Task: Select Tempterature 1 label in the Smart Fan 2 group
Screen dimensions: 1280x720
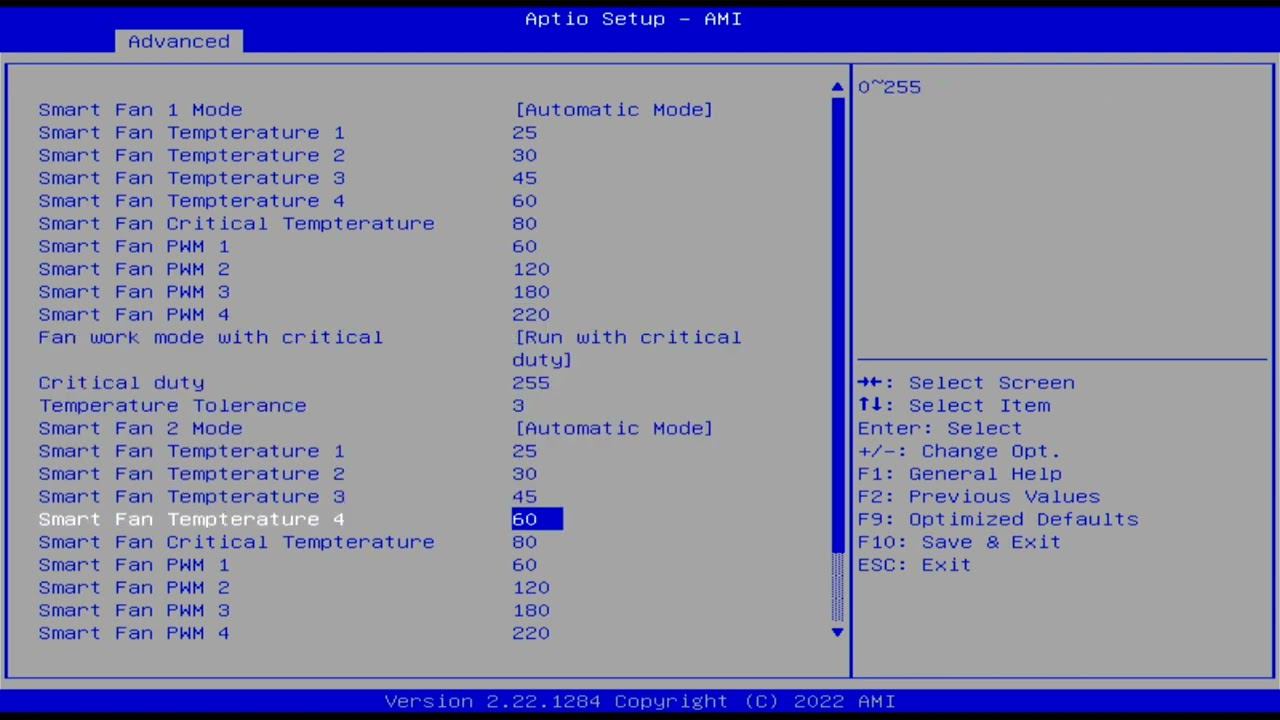Action: (x=191, y=451)
